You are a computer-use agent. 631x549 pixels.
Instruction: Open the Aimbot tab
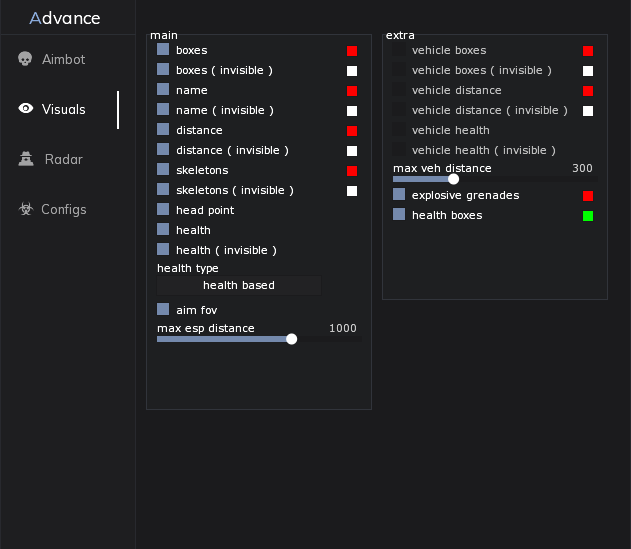[63, 59]
